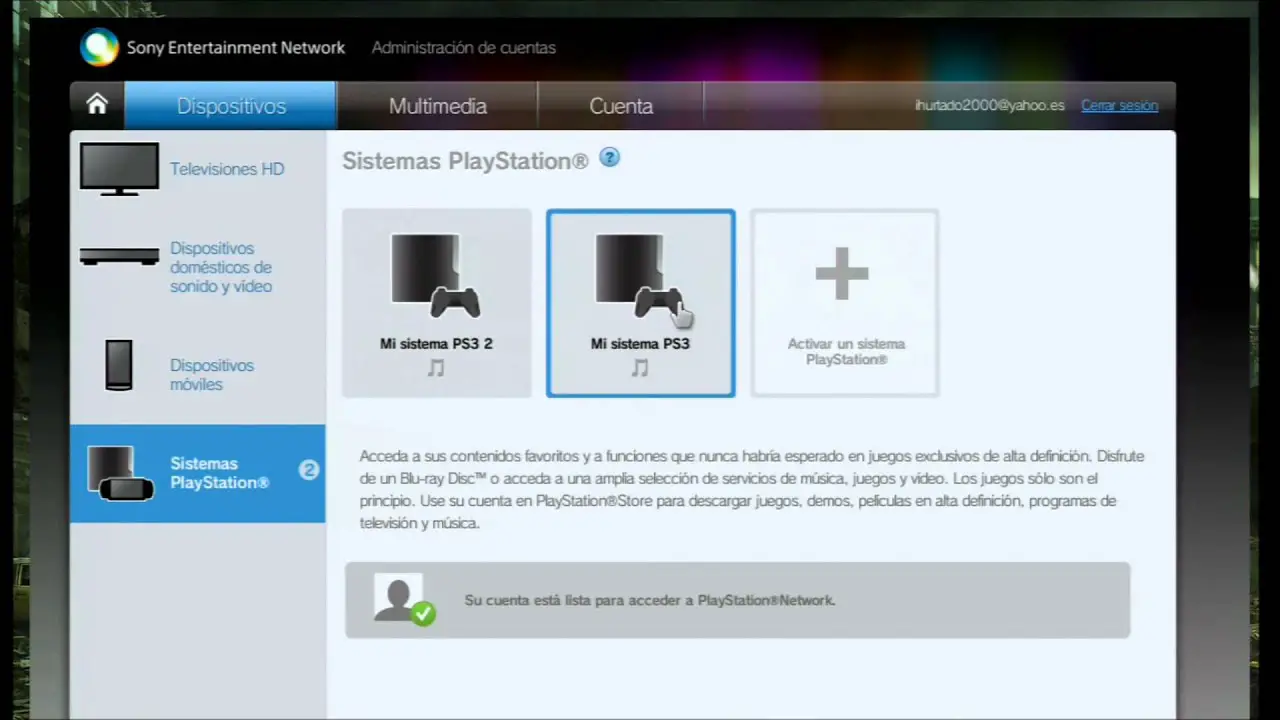Click the Mi sistema PS3 name label
The image size is (1280, 720).
click(x=640, y=343)
